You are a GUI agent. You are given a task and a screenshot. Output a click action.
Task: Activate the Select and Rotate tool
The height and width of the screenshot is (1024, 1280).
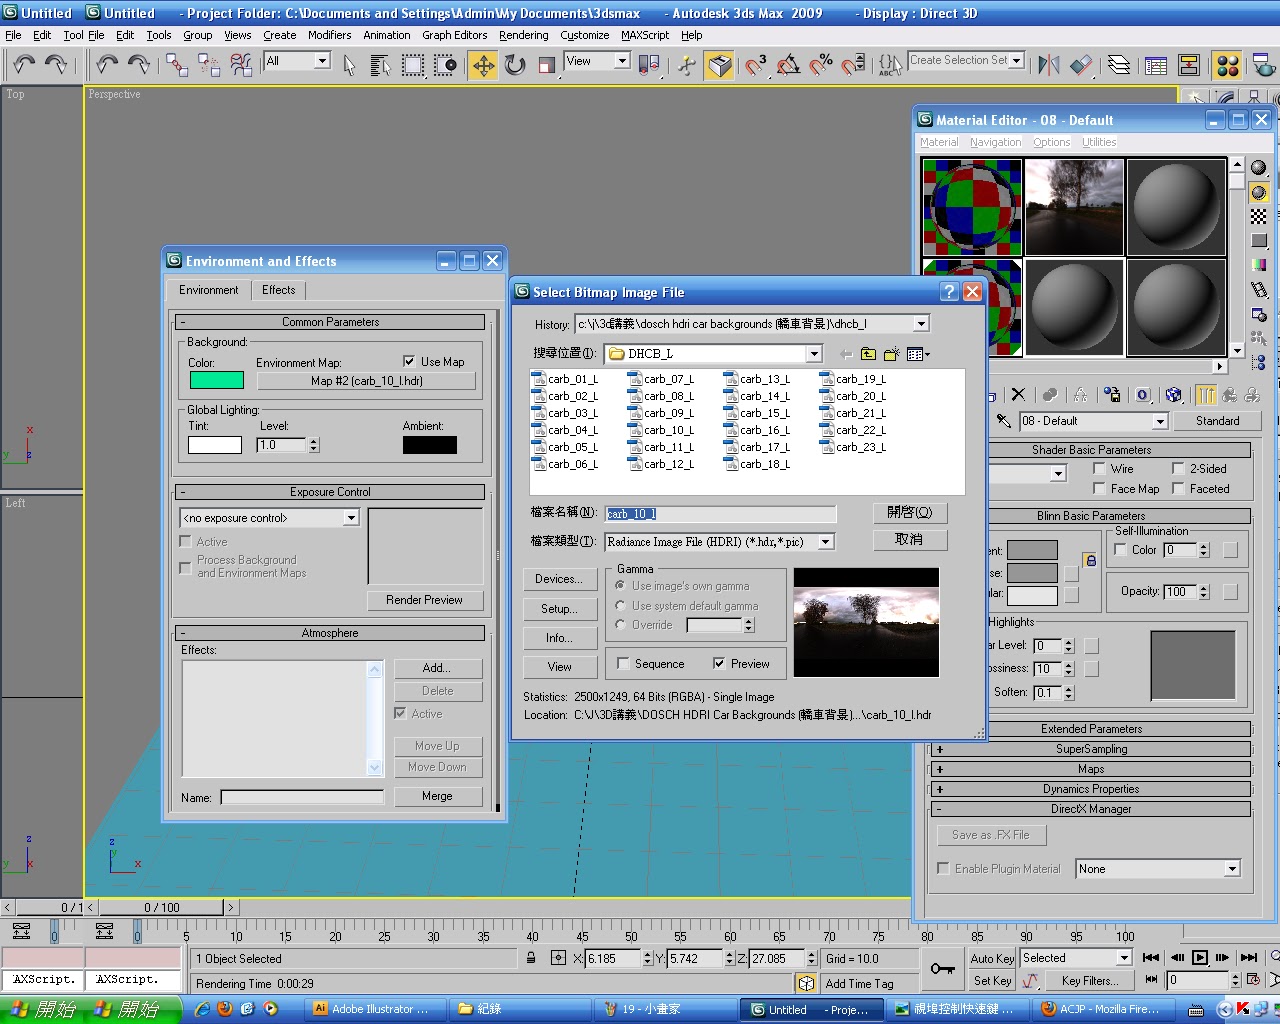[x=515, y=65]
